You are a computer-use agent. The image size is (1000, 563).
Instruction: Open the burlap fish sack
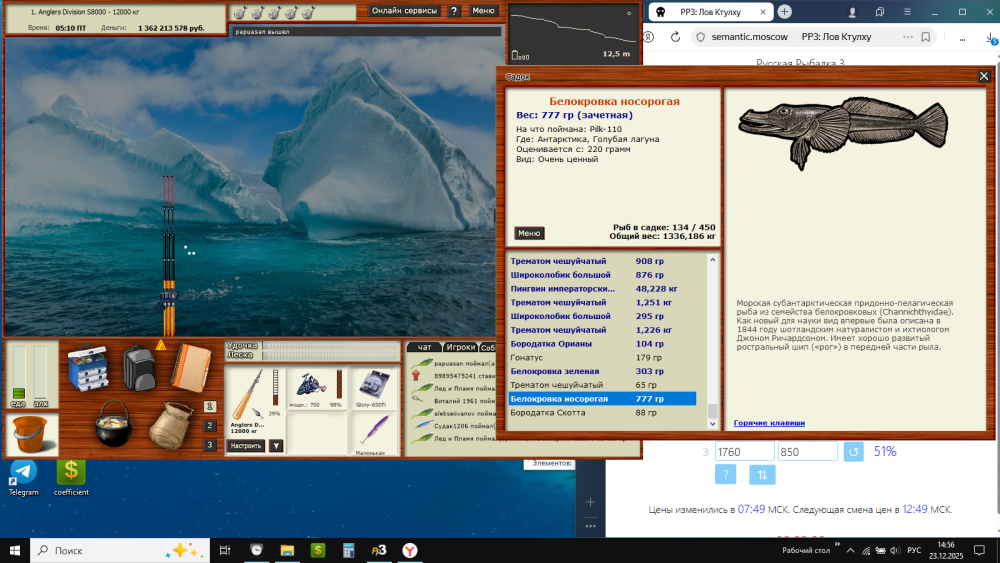(x=170, y=425)
